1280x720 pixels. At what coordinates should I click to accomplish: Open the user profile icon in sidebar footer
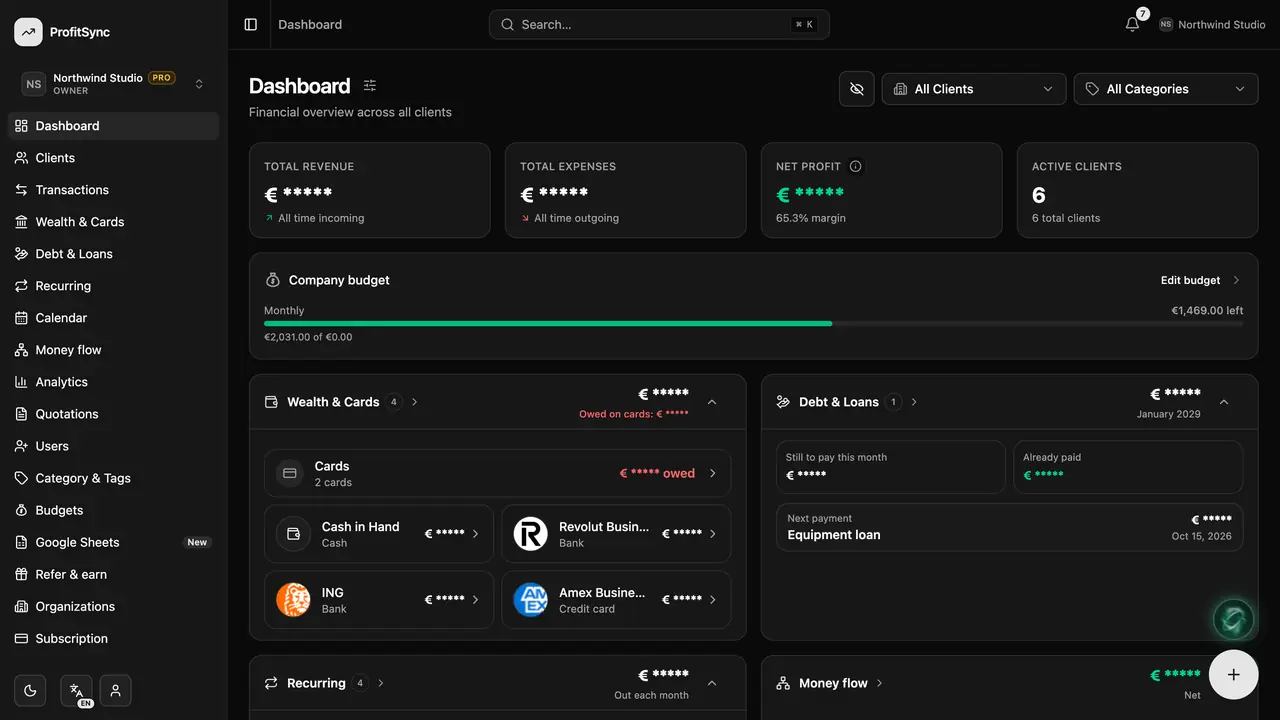[x=116, y=691]
